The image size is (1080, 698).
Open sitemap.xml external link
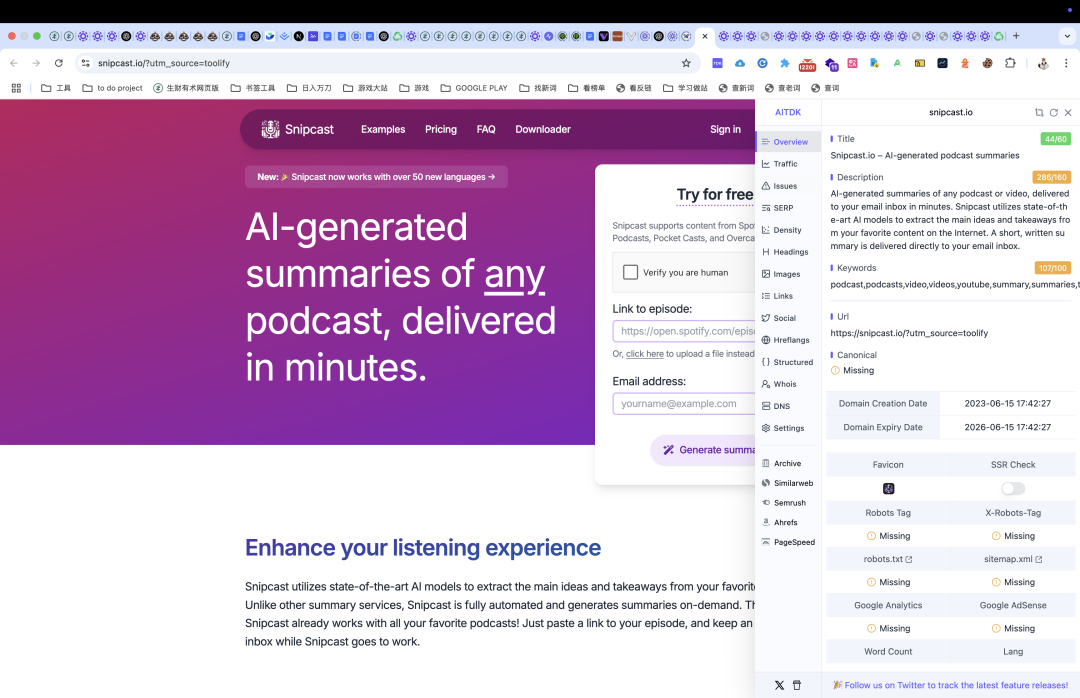coord(1012,560)
